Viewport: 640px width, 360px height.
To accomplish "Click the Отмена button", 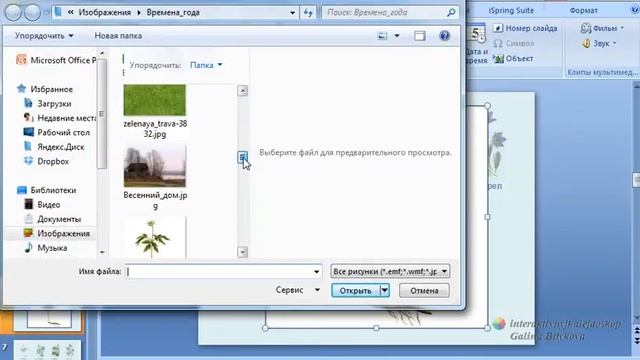I will pos(424,291).
